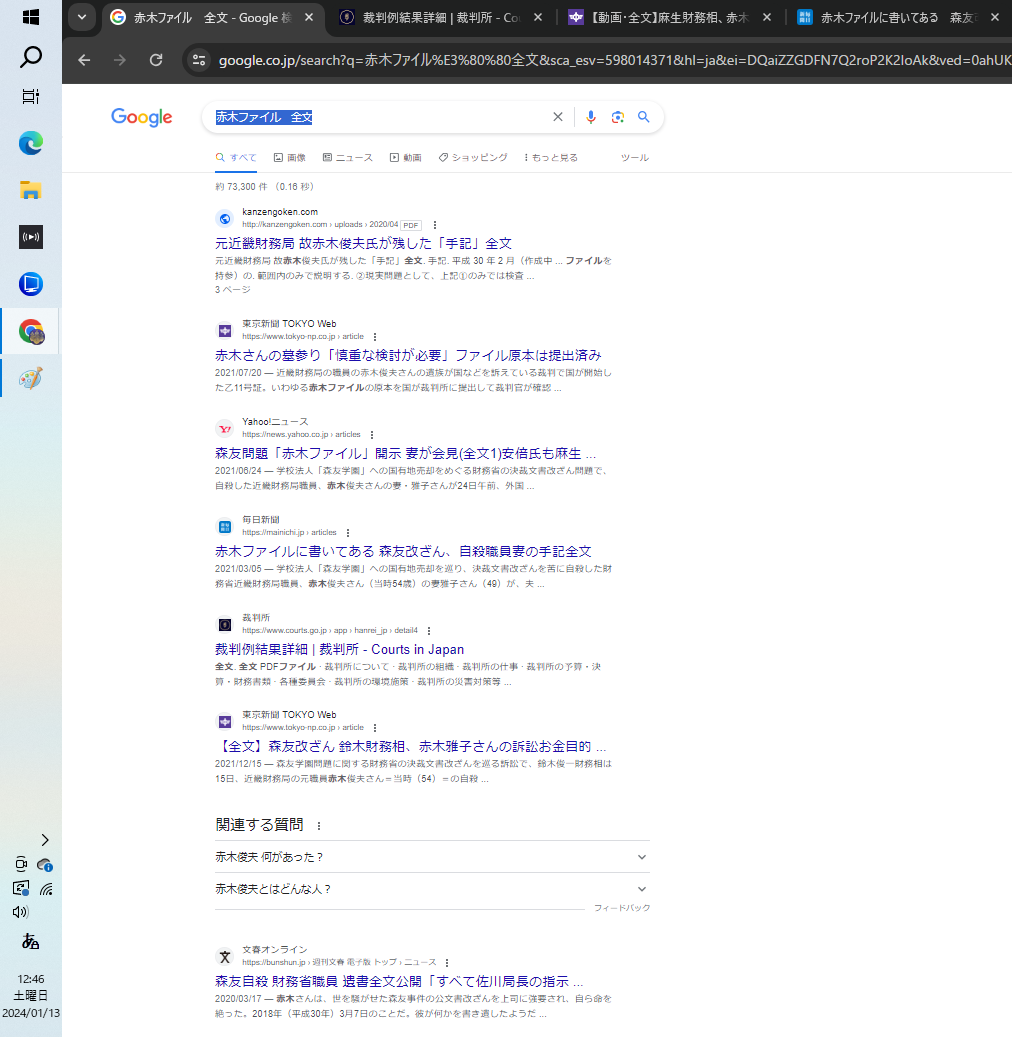Open the Windows Start menu
The height and width of the screenshot is (1037, 1012).
click(x=30, y=17)
